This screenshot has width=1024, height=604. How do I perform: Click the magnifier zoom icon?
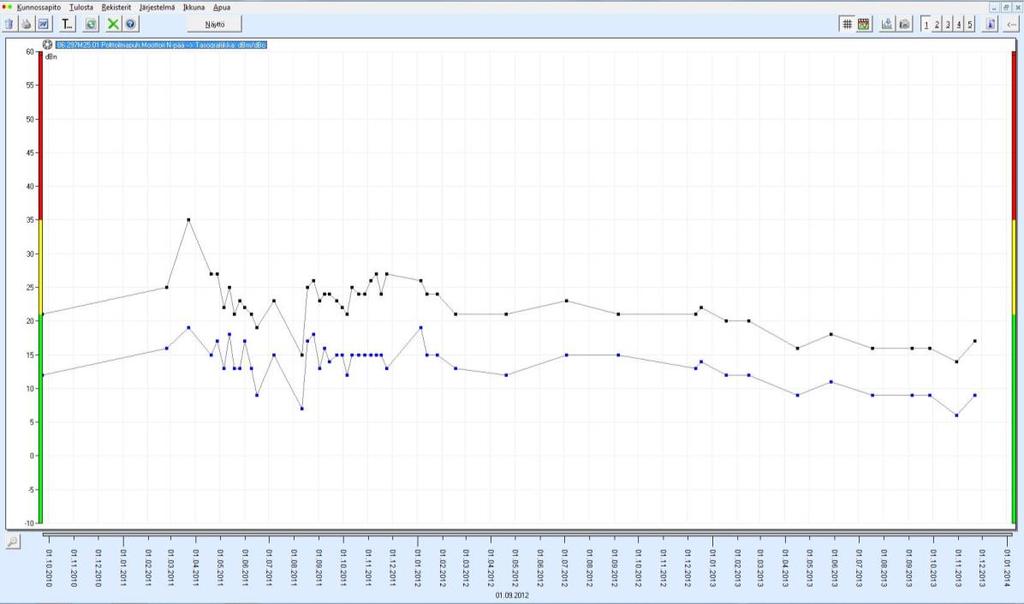(12, 541)
